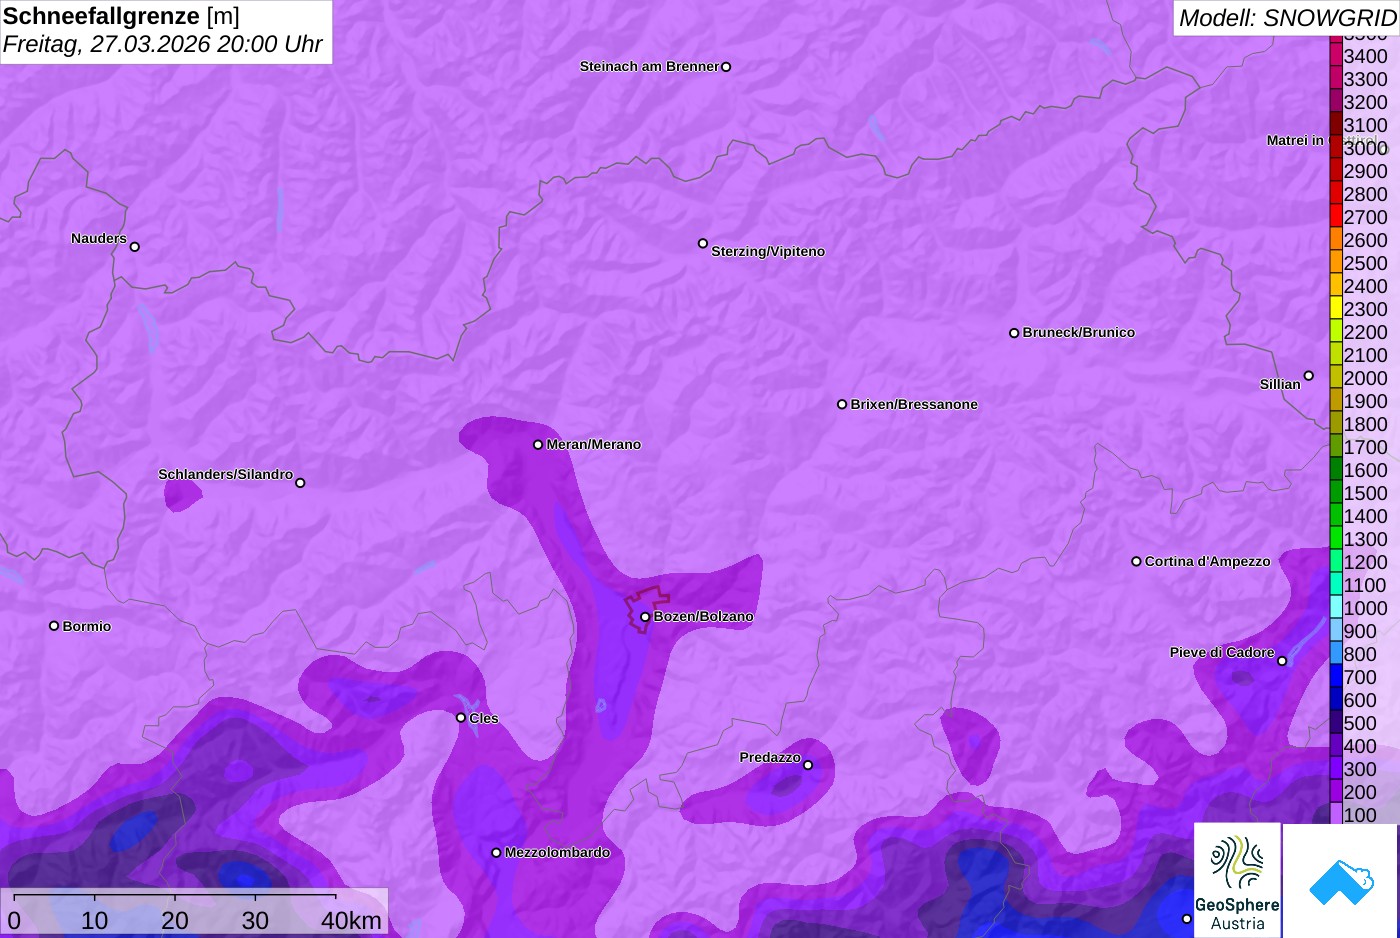
Task: Pick the Sterzing/Vipiteno map marker
Action: point(703,243)
